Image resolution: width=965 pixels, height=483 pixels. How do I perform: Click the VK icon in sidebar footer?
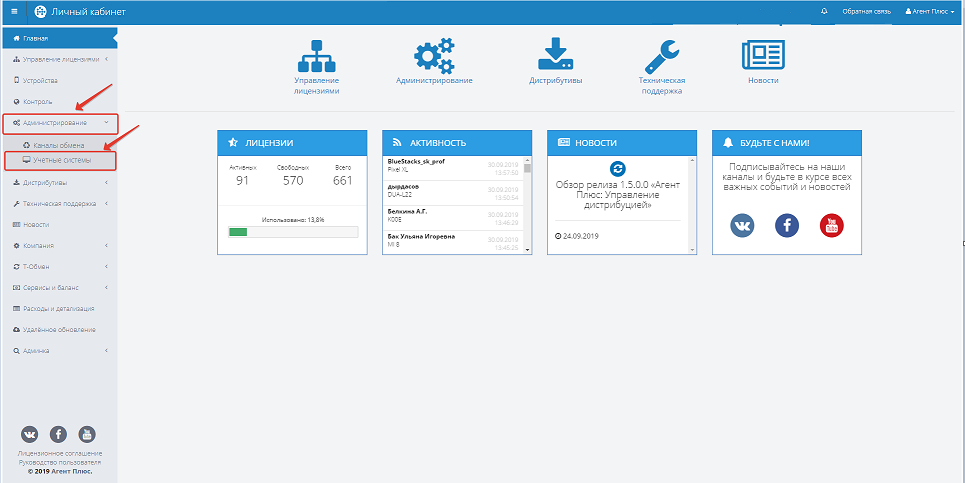coord(30,434)
